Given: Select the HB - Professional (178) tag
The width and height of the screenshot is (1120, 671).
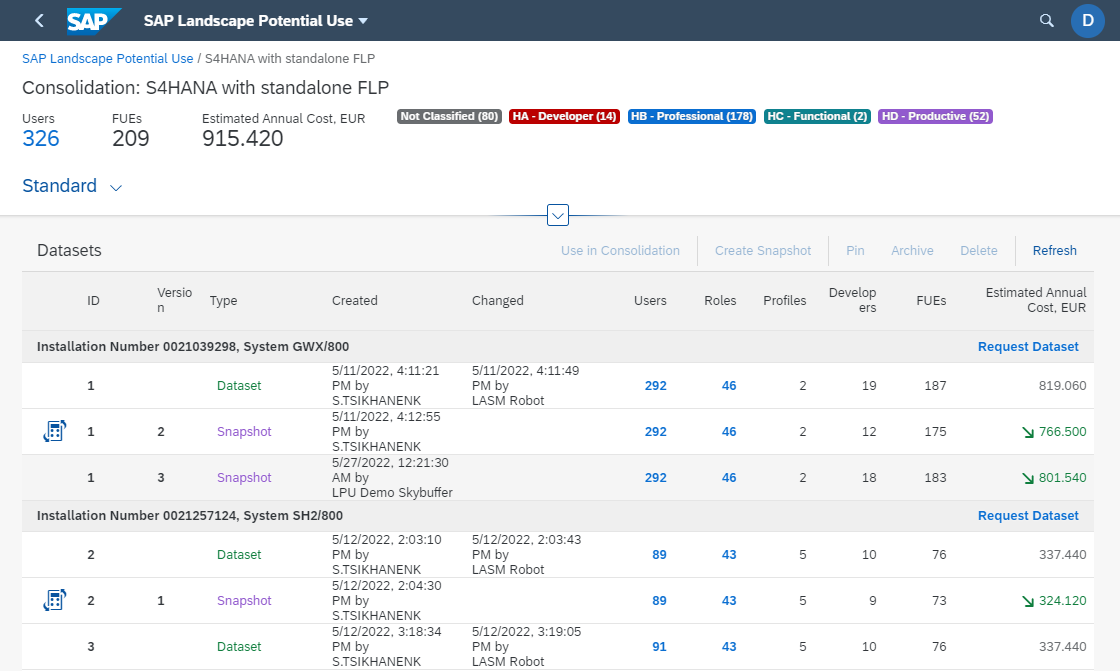Looking at the screenshot, I should click(x=691, y=116).
